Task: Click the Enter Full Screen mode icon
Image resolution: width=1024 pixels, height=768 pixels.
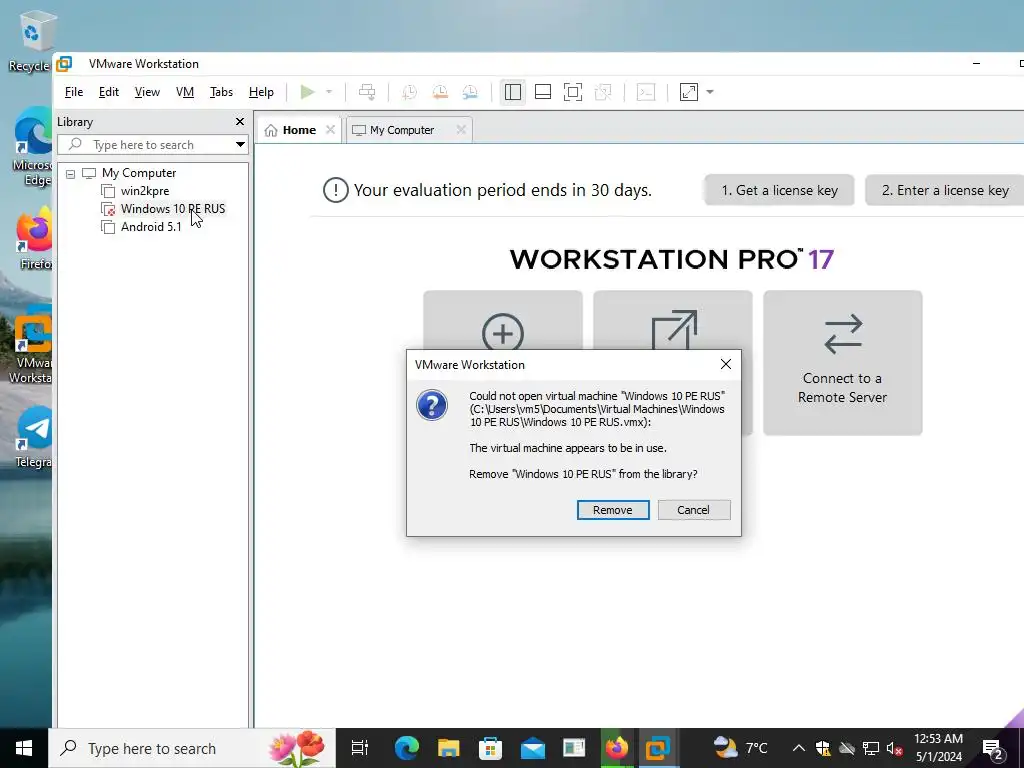Action: [573, 92]
